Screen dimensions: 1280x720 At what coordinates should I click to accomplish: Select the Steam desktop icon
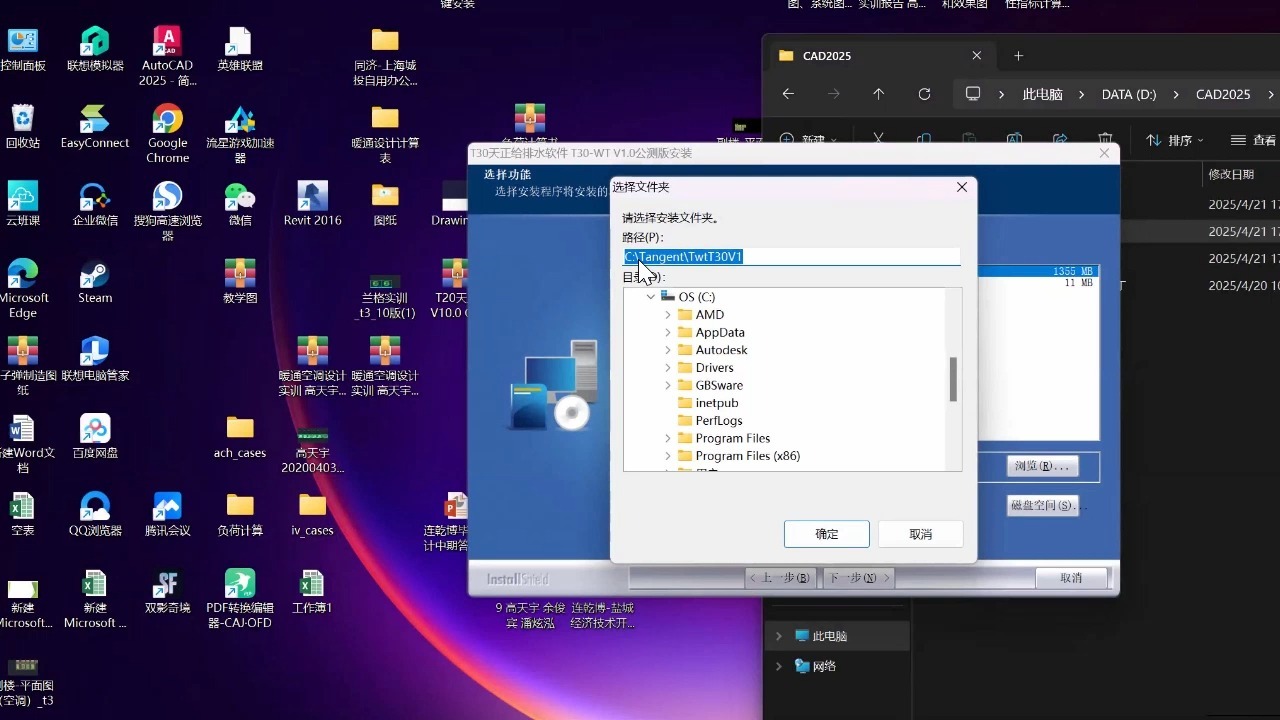click(x=95, y=281)
